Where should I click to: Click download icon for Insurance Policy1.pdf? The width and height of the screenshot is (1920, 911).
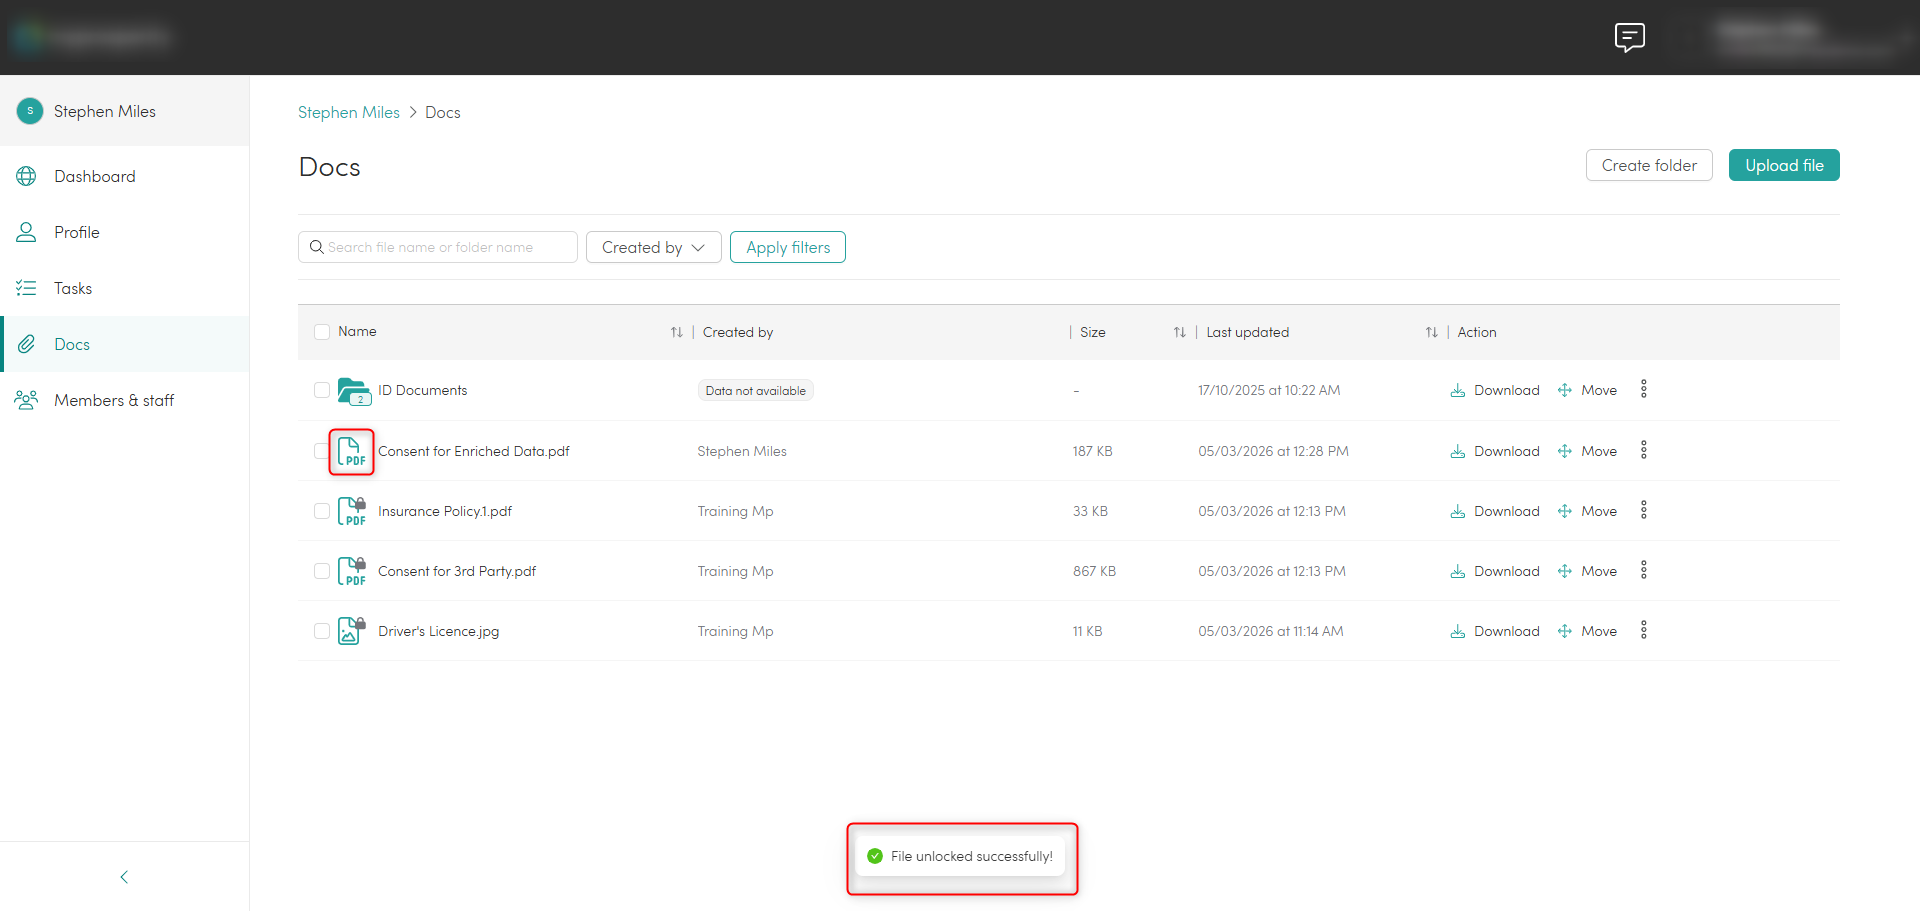(x=1458, y=511)
